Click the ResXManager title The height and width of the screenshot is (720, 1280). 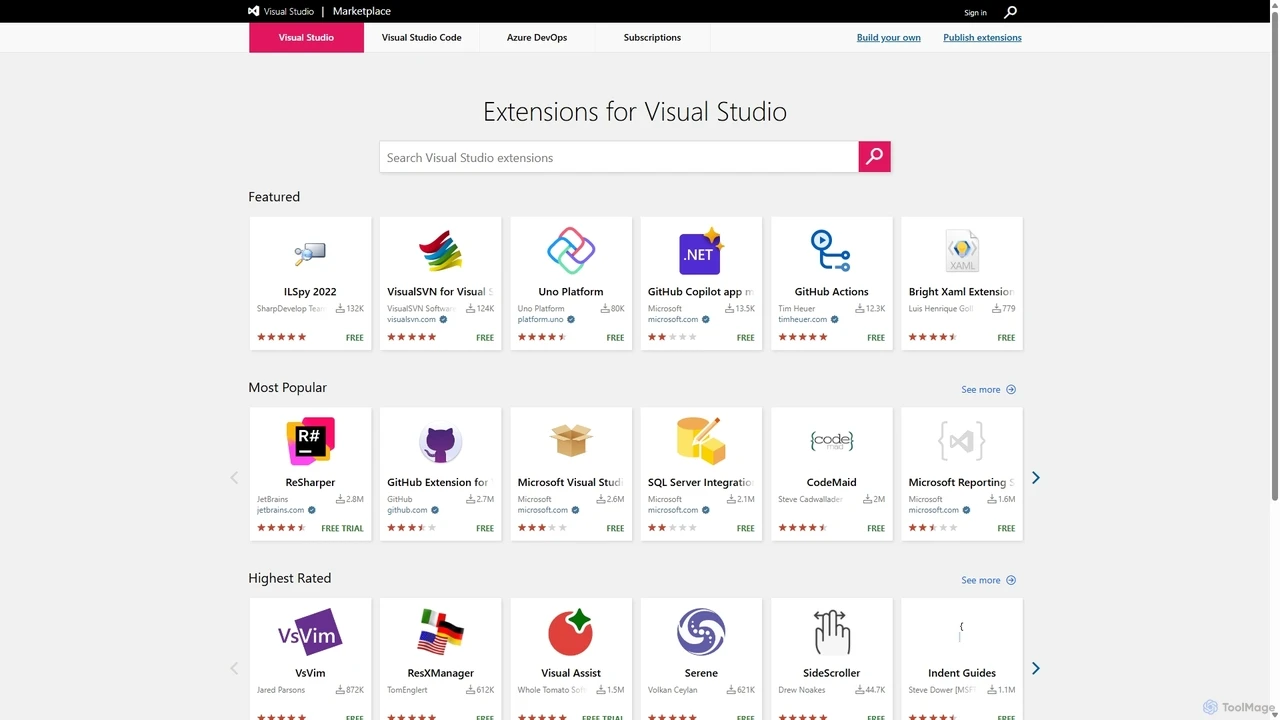(x=440, y=673)
